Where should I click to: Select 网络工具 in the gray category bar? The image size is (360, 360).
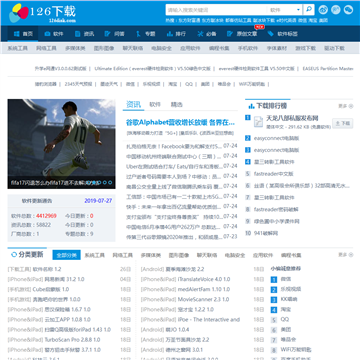pos(46,48)
